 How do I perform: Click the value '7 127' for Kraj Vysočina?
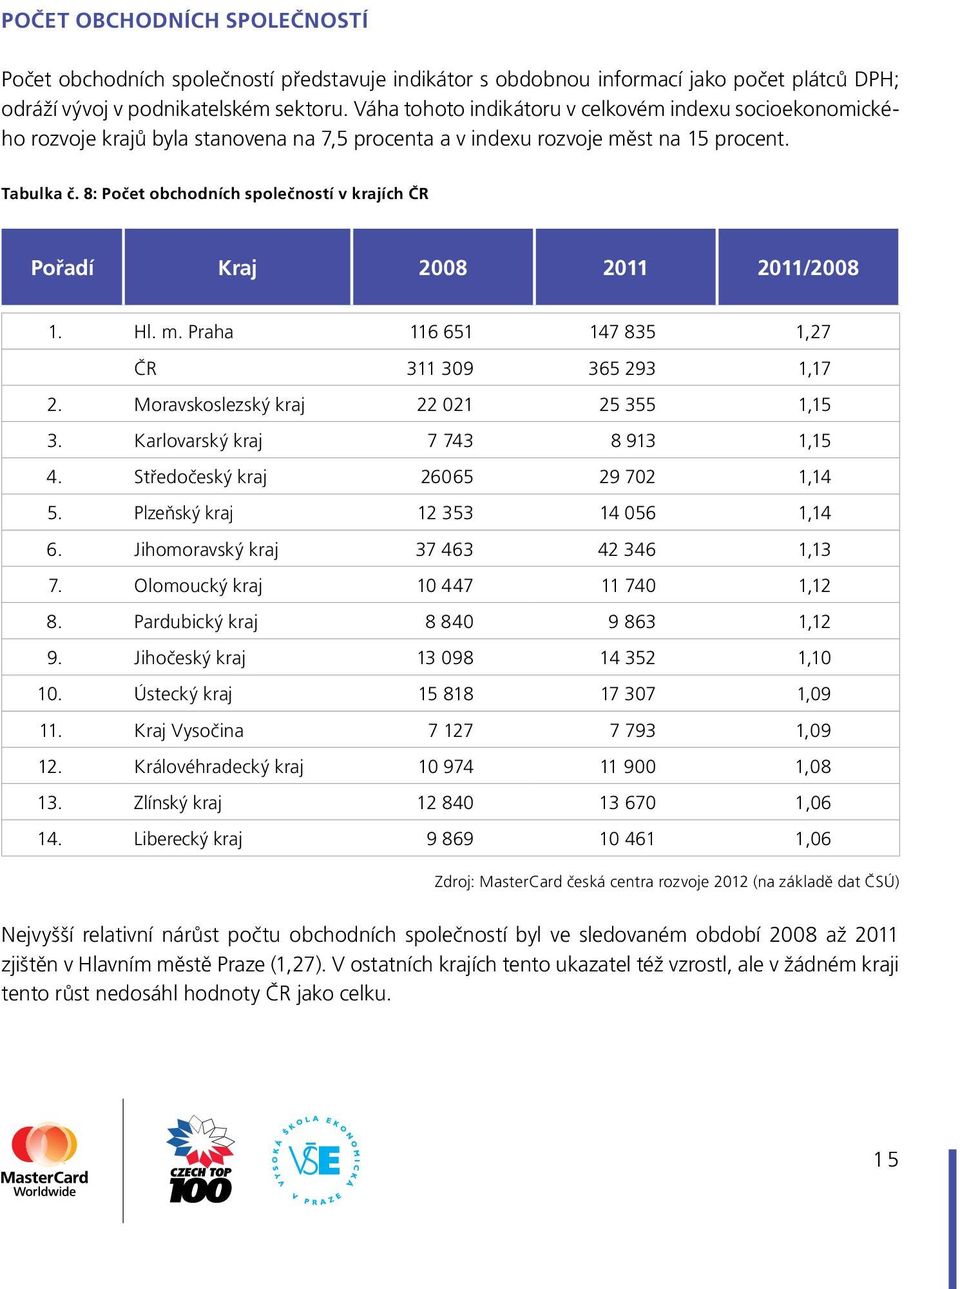pyautogui.click(x=450, y=731)
